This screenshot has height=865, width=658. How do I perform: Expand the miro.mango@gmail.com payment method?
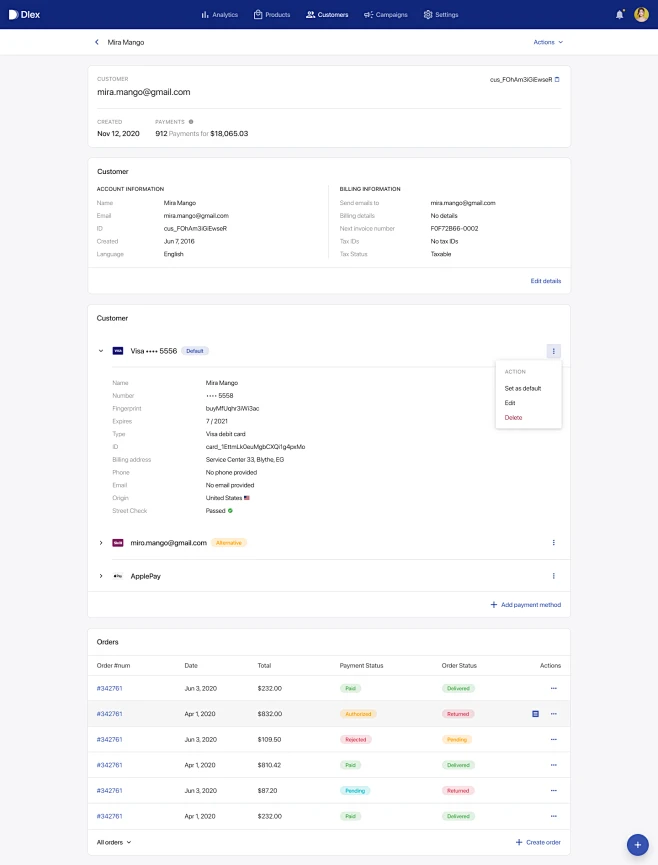coord(101,543)
